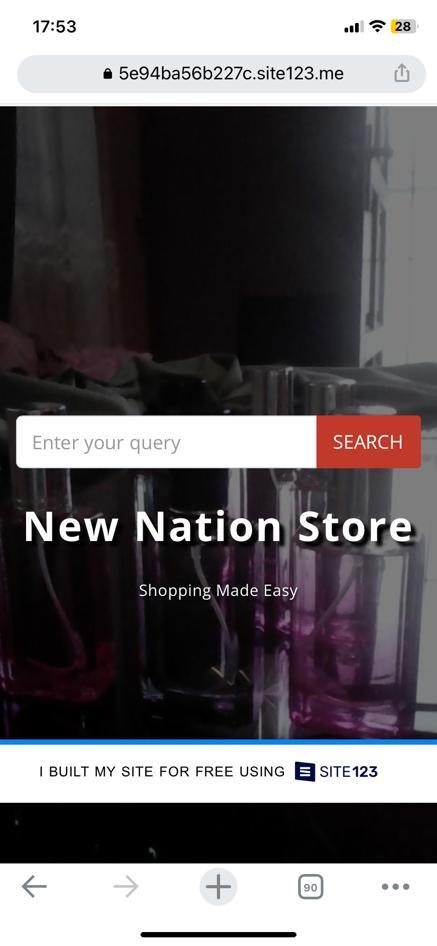Focus the 'Enter your query' search field

(x=166, y=442)
